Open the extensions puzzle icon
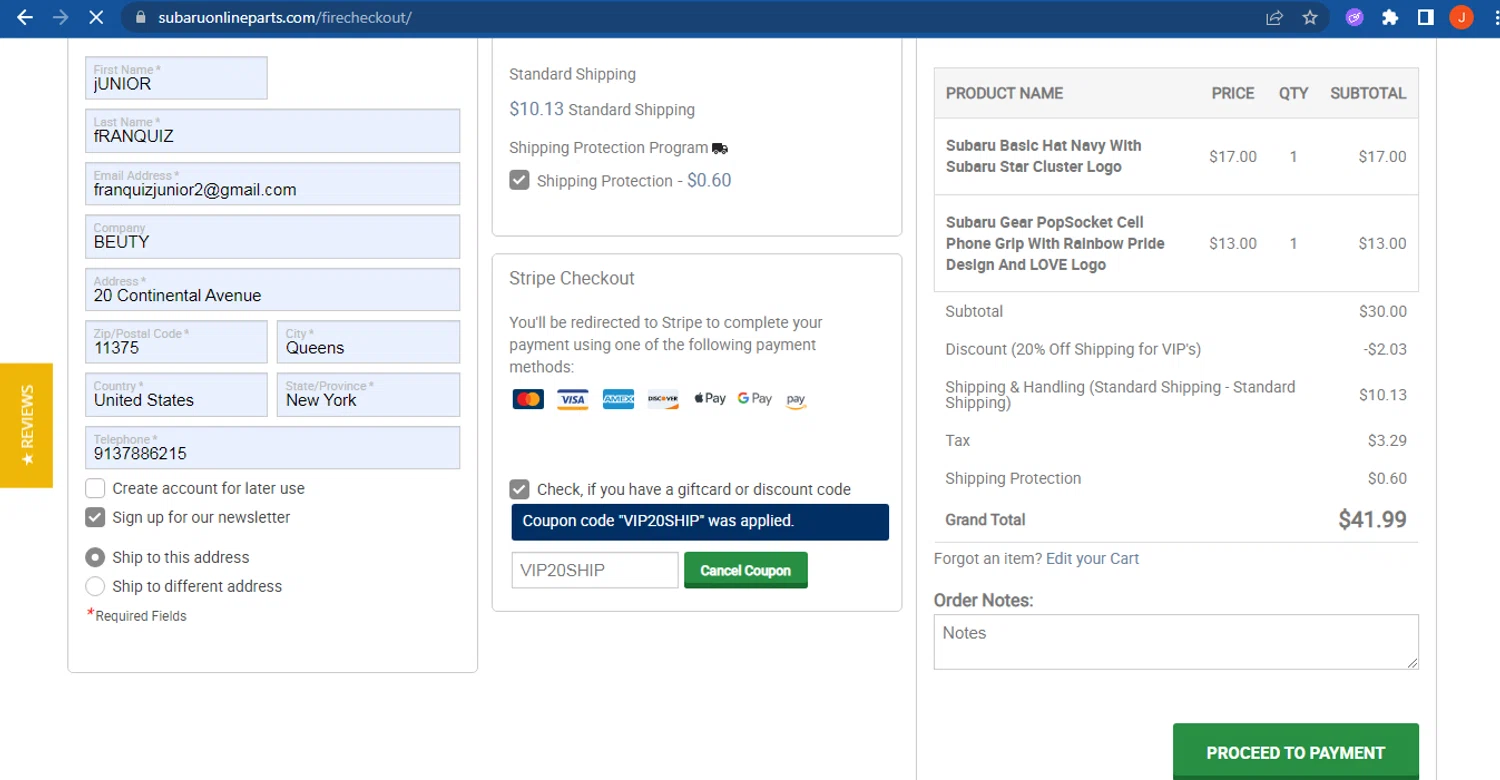The height and width of the screenshot is (780, 1500). [x=1390, y=17]
